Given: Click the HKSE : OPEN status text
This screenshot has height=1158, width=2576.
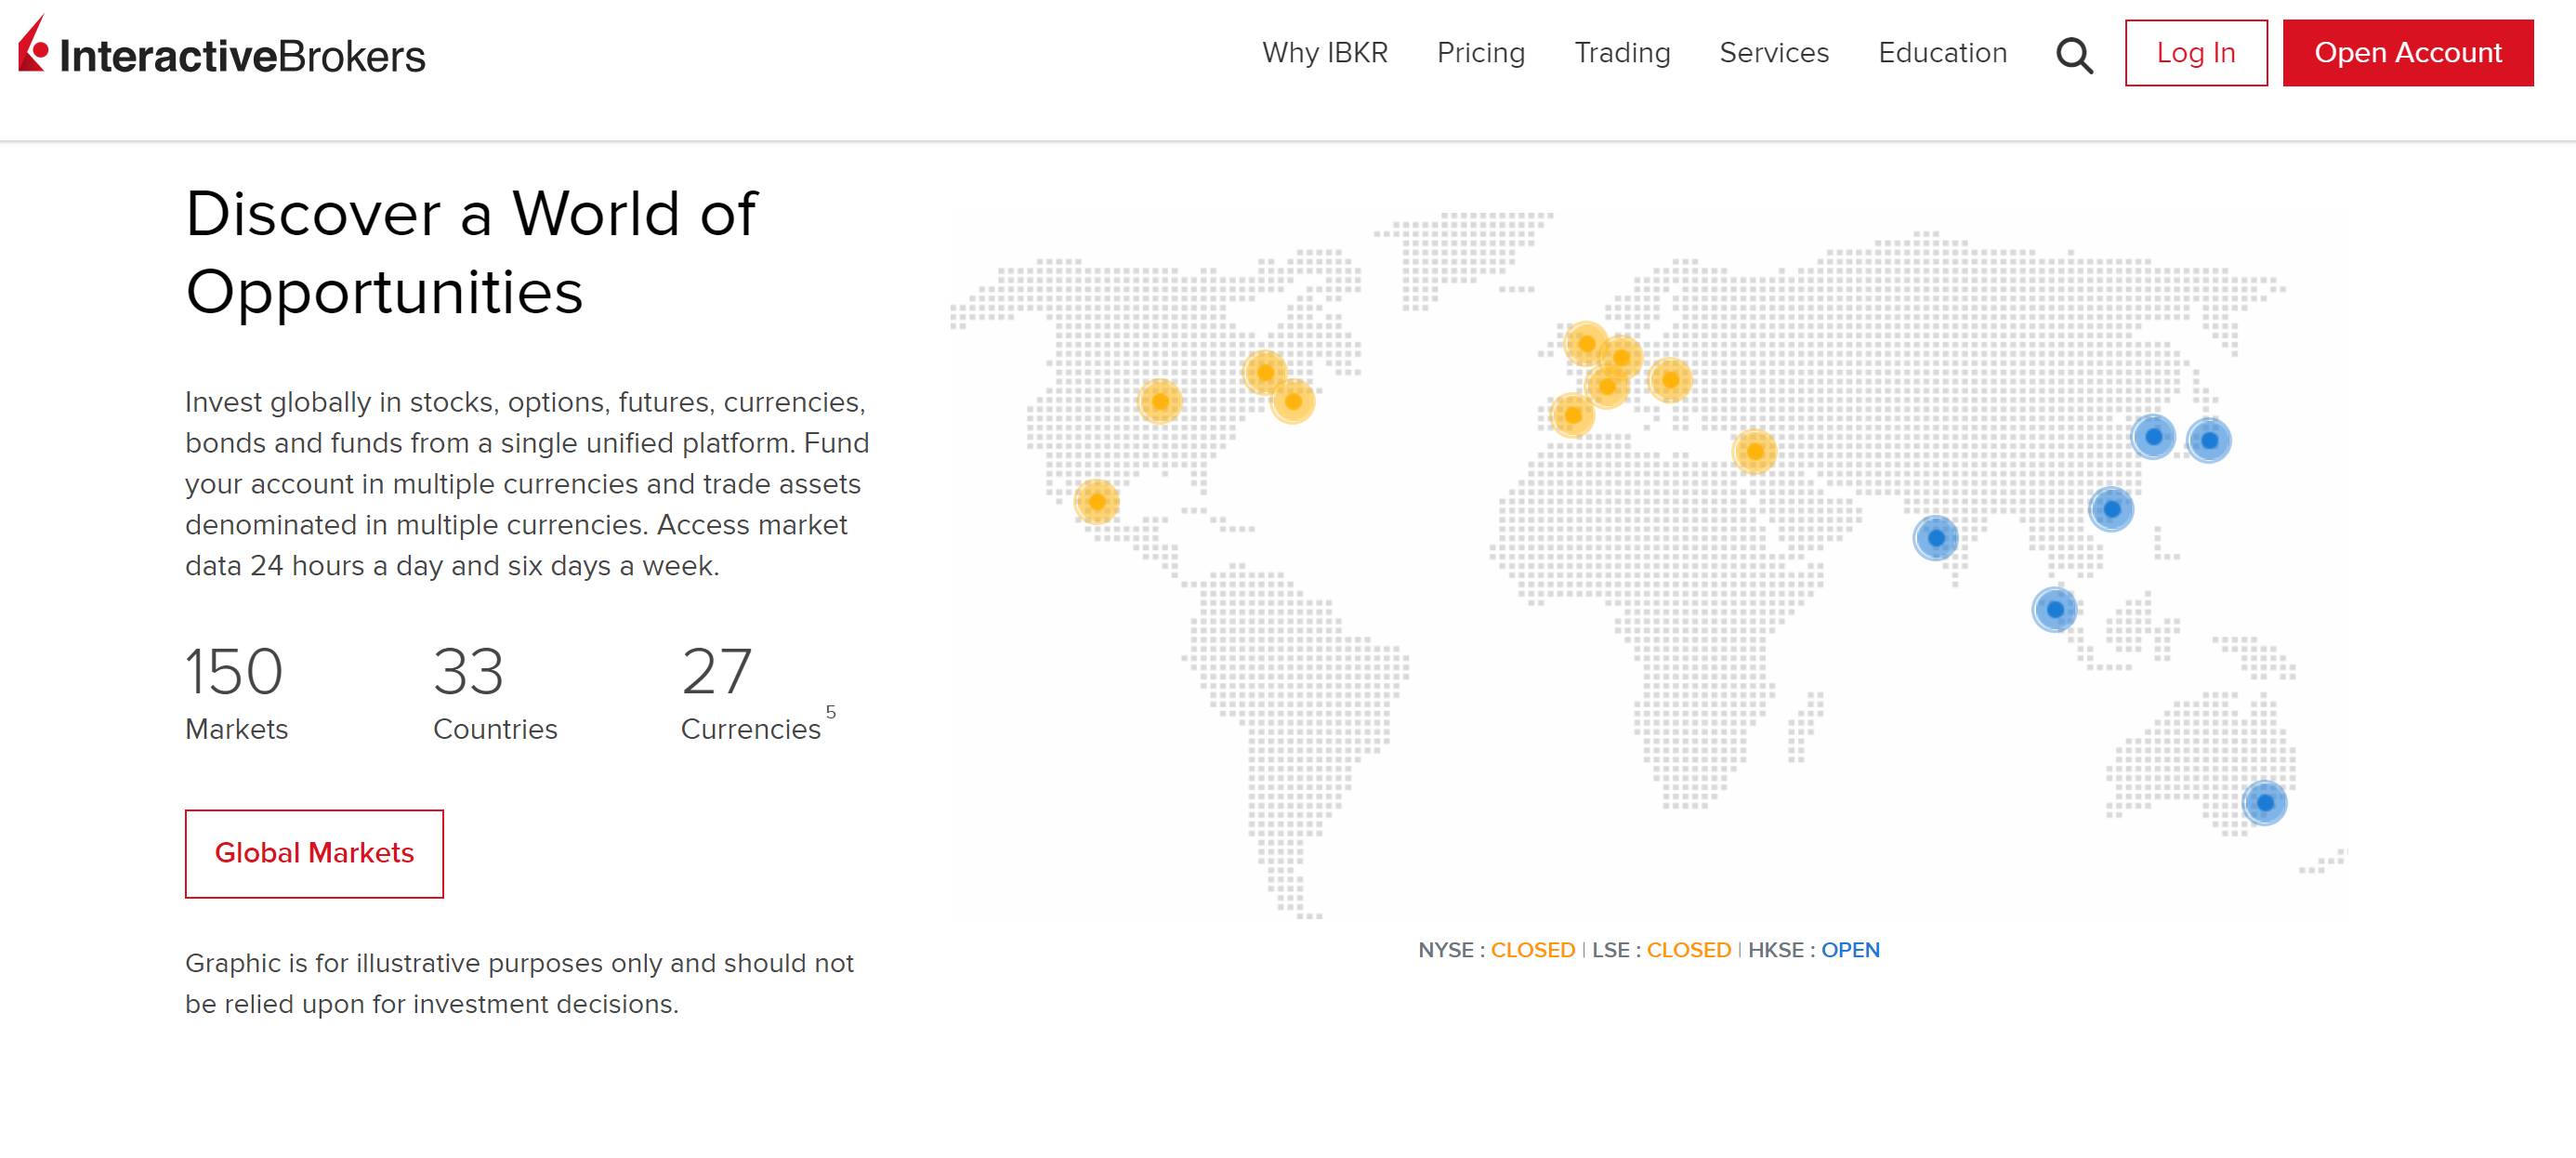Looking at the screenshot, I should click(x=1813, y=950).
